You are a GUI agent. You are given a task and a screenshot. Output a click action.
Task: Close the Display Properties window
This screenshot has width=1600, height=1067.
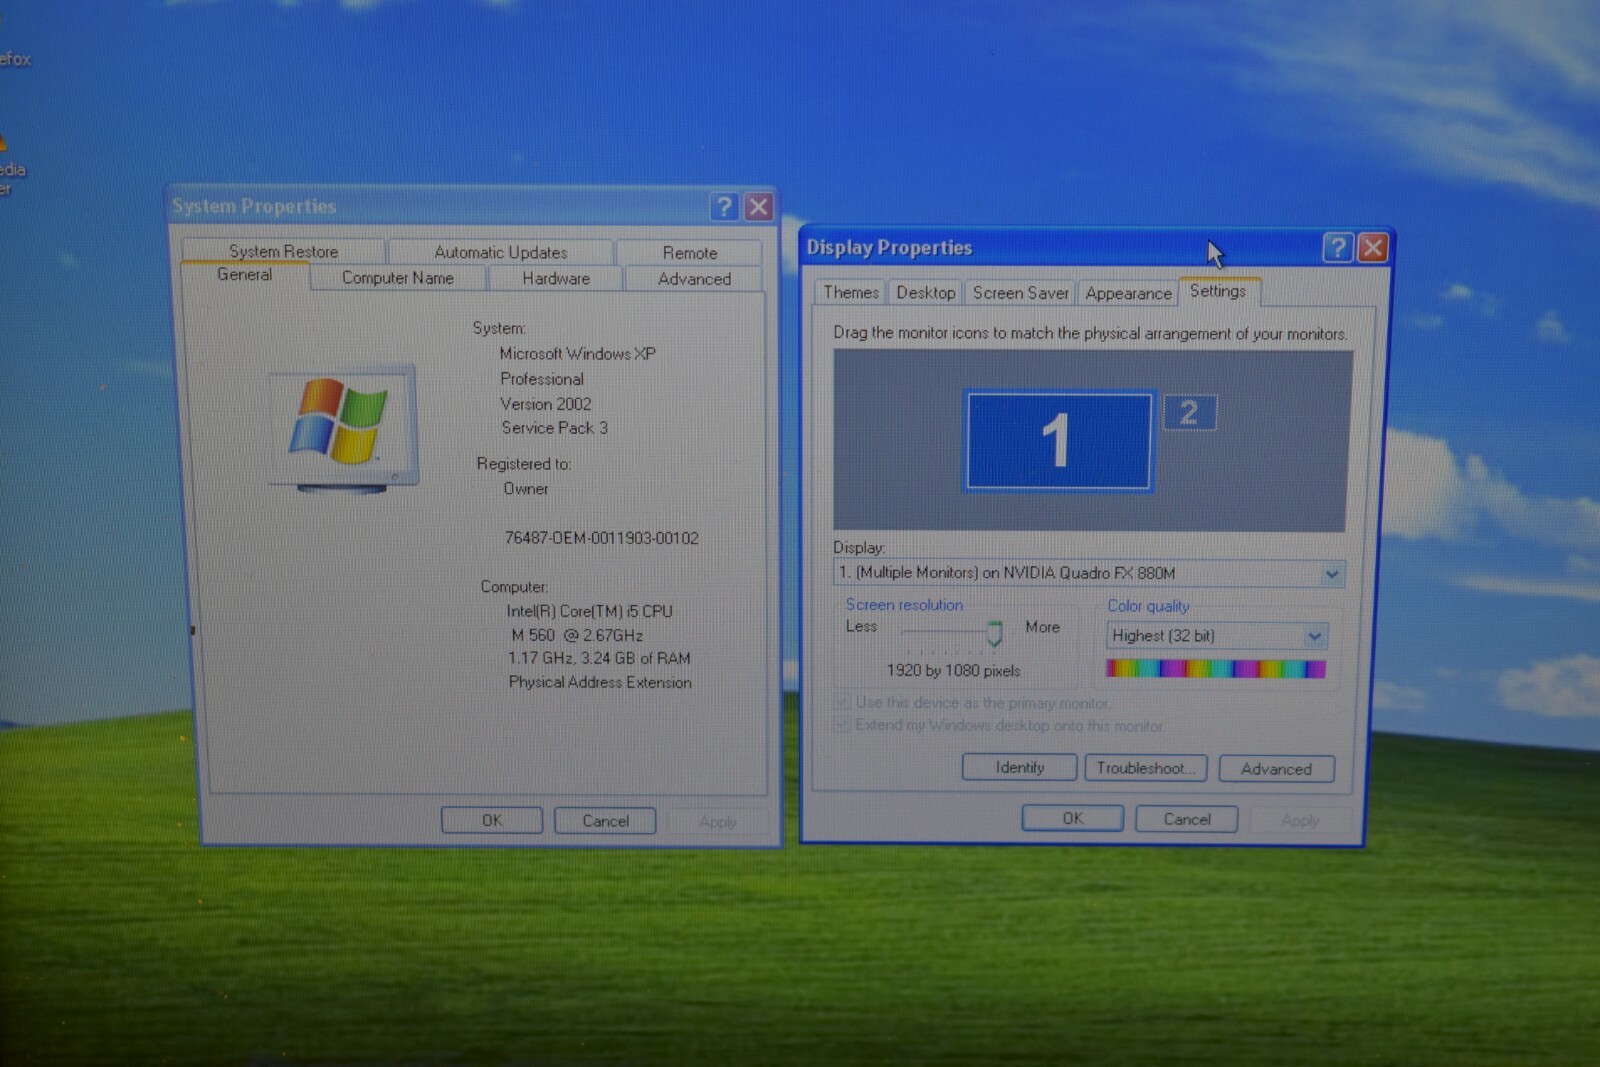pyautogui.click(x=1373, y=247)
